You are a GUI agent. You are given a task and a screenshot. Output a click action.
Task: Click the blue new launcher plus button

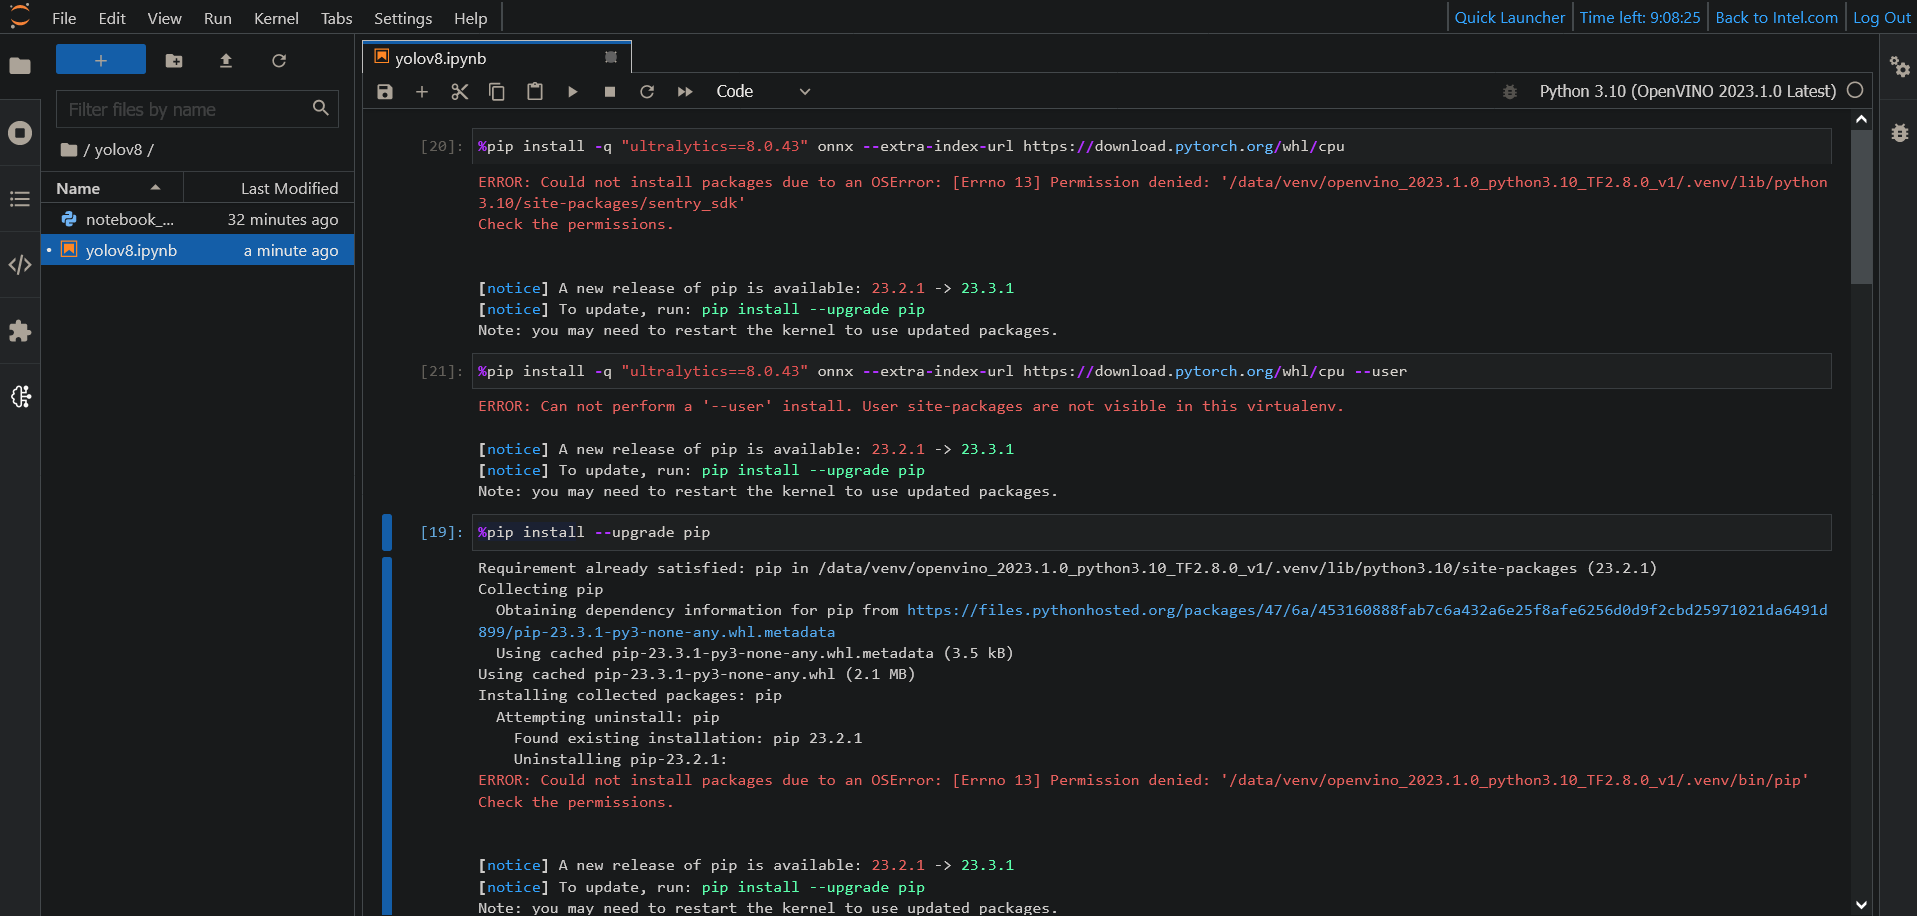101,60
